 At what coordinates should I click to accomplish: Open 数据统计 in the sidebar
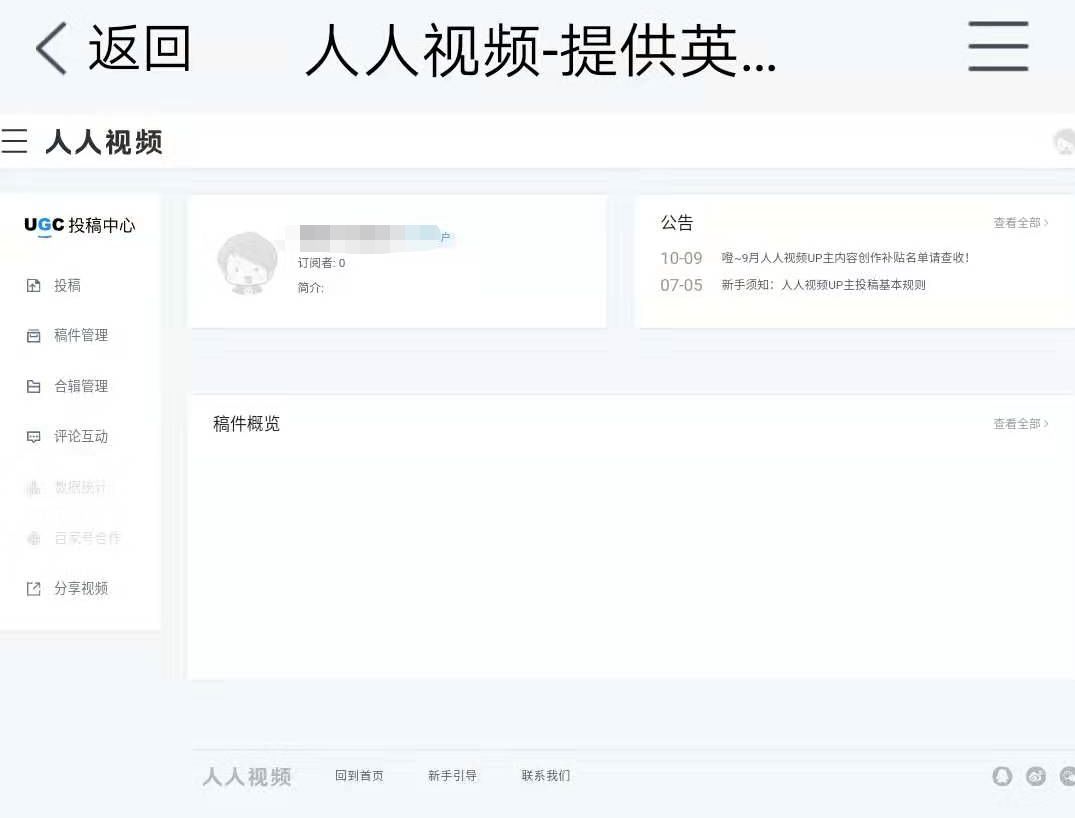pos(81,488)
